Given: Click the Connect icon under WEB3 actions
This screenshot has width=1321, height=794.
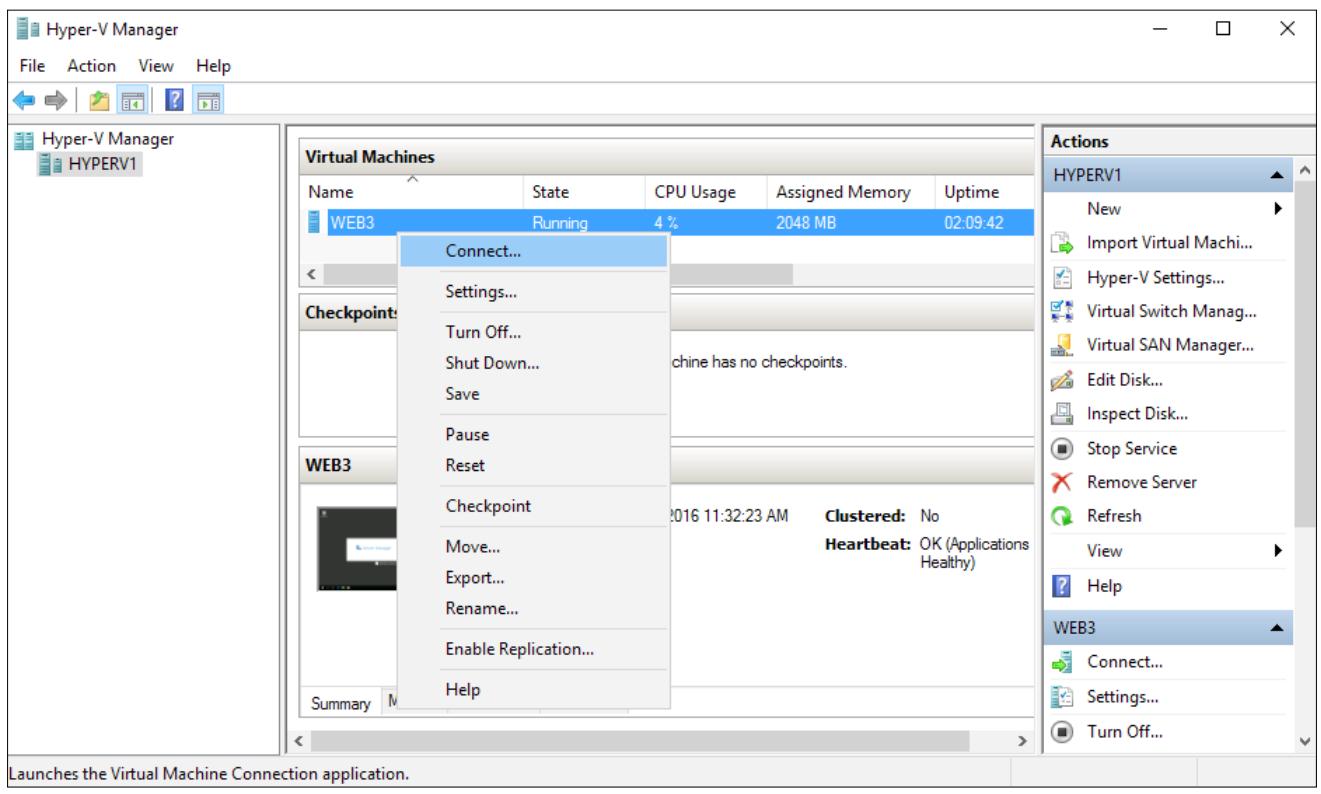Looking at the screenshot, I should 1062,662.
